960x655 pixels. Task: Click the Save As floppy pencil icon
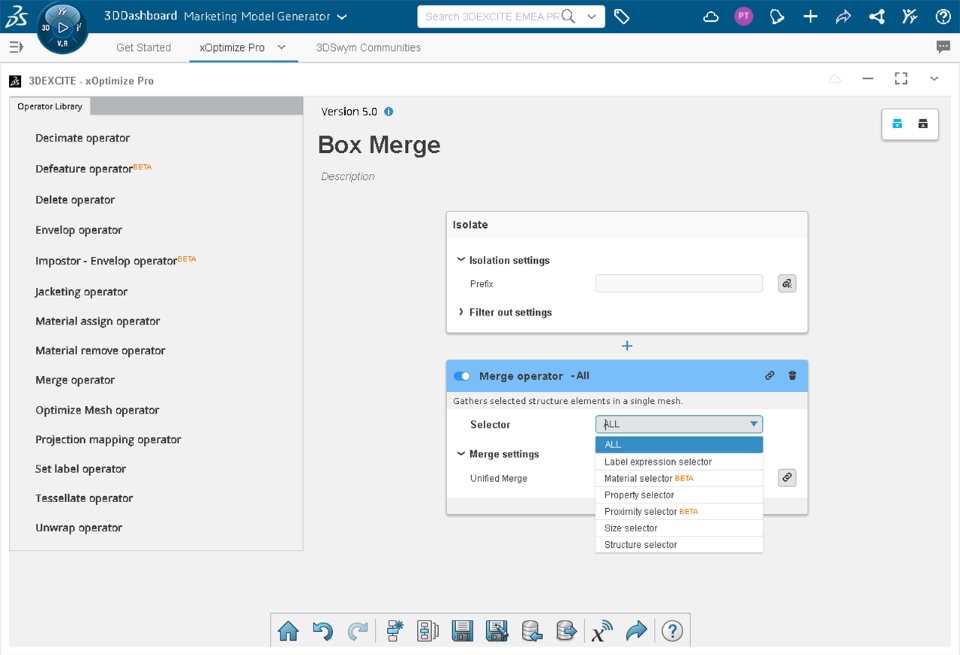(x=497, y=631)
